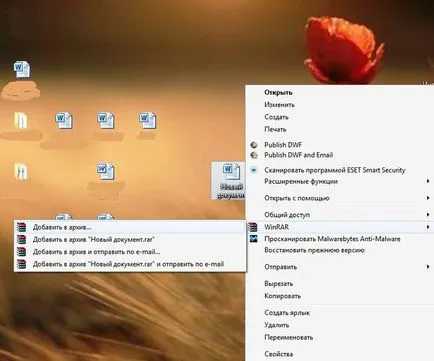The image size is (434, 361).
Task: Select the middle Word document in the second desktop row
Action: click(x=106, y=120)
